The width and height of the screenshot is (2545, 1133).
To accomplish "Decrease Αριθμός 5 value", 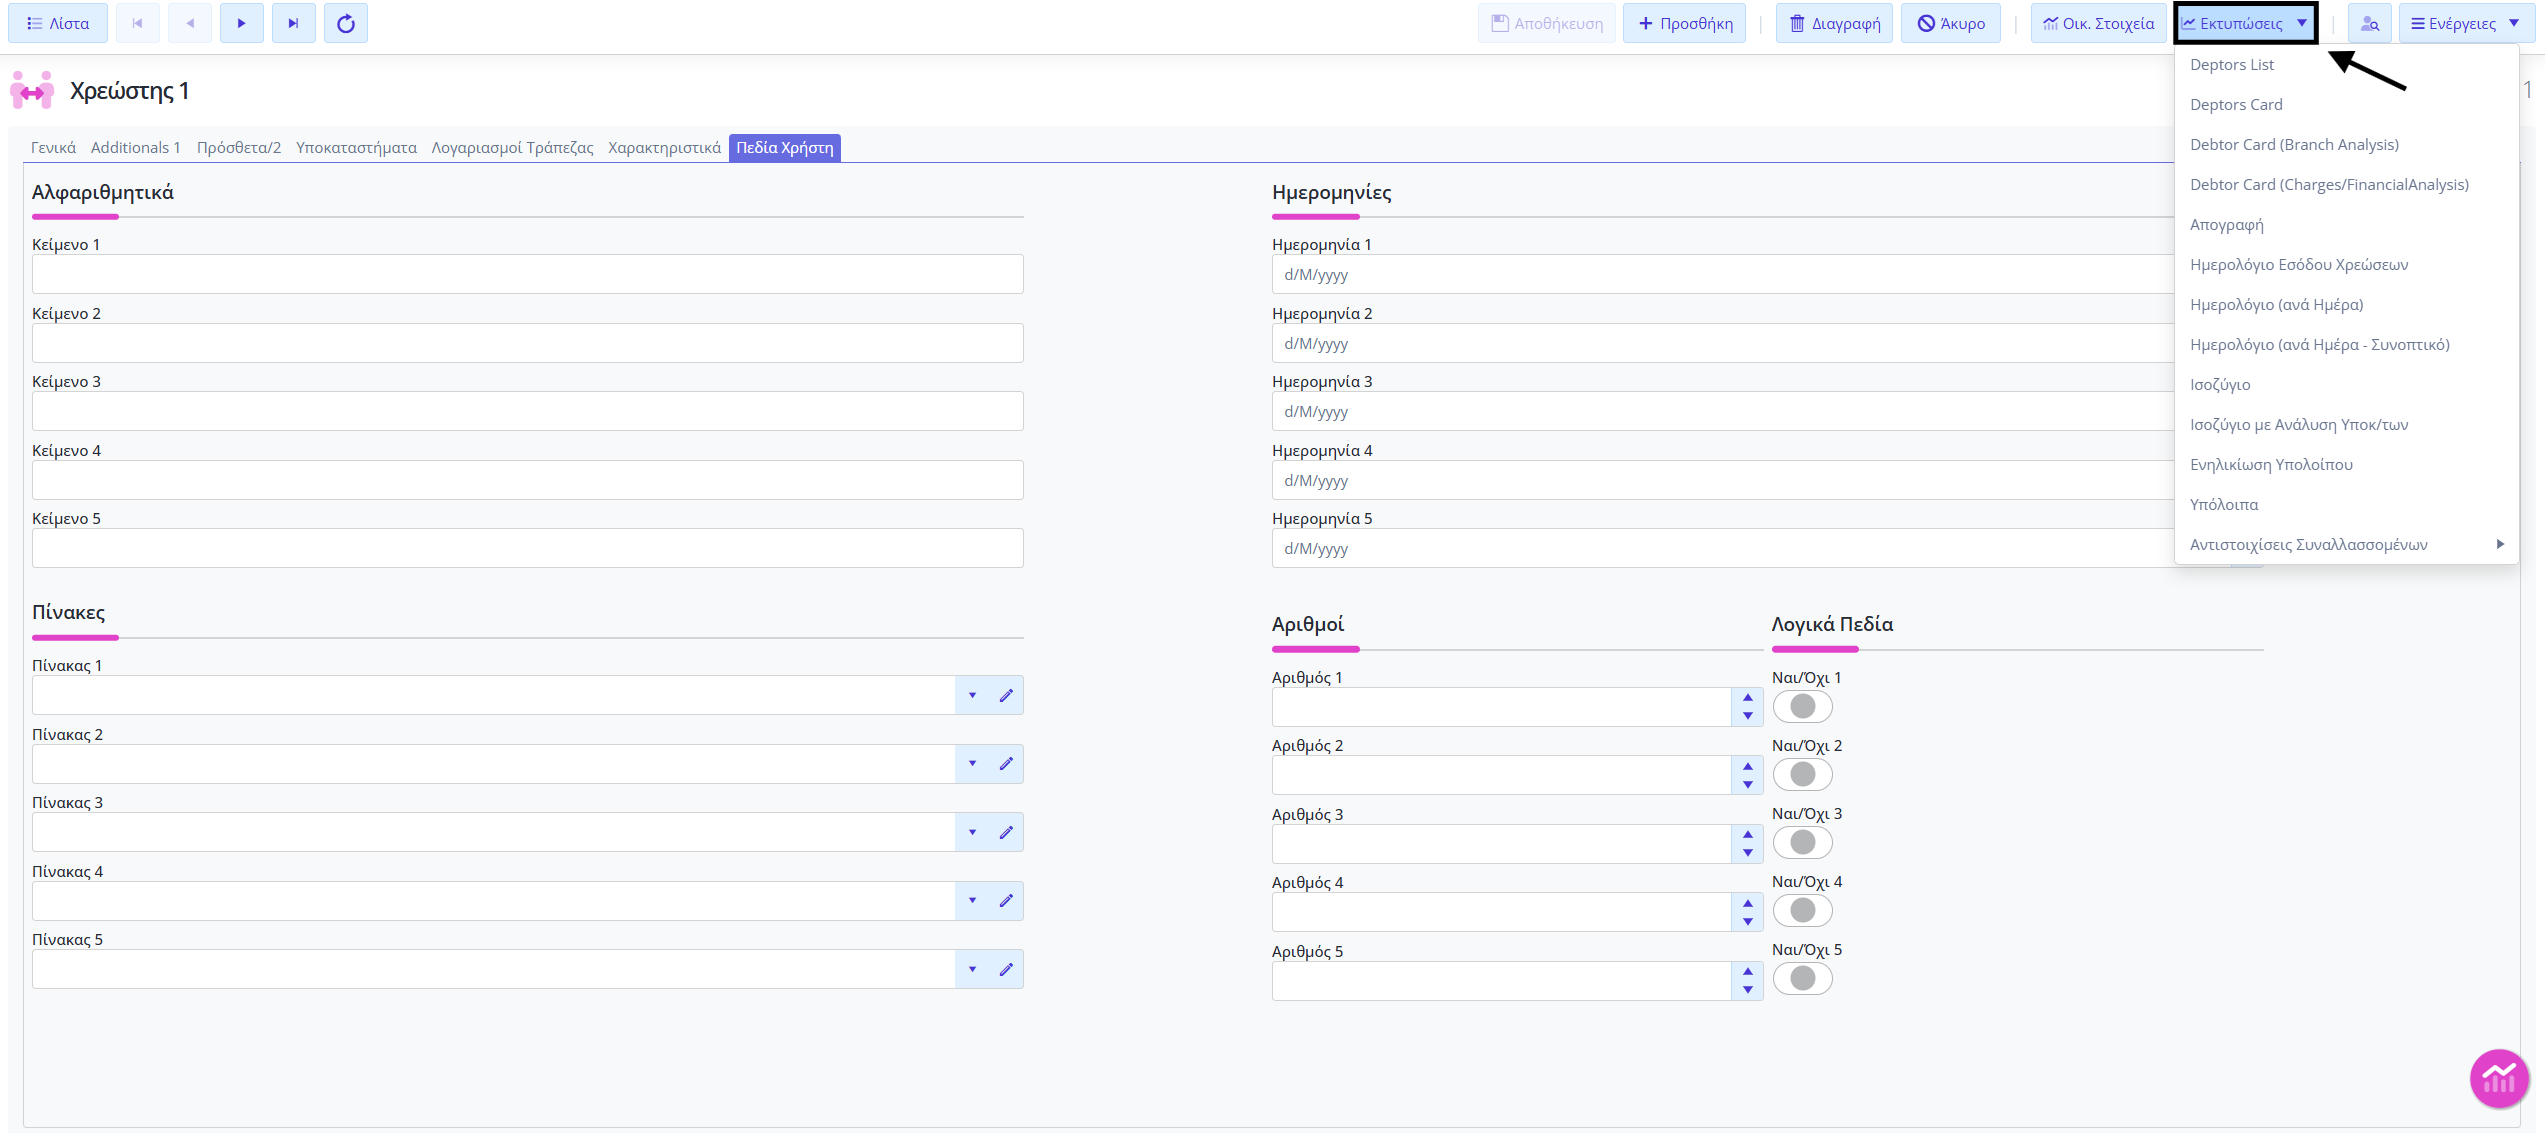I will [x=1748, y=990].
